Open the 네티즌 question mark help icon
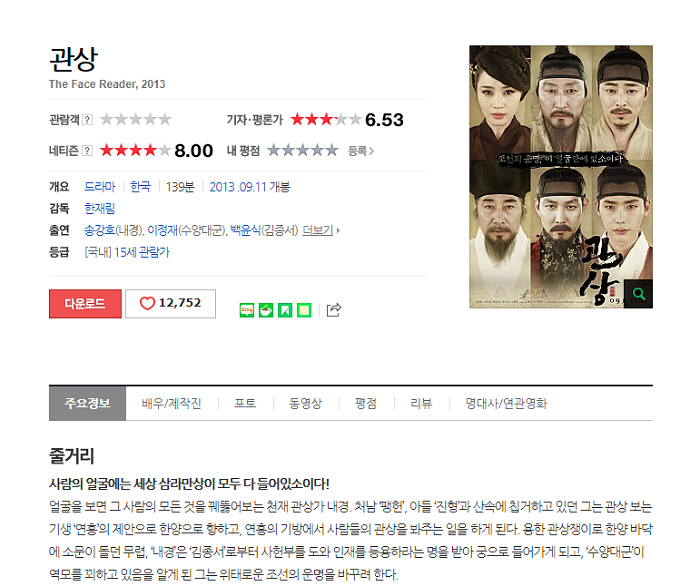Screen dimensions: 700x586 click(88, 151)
